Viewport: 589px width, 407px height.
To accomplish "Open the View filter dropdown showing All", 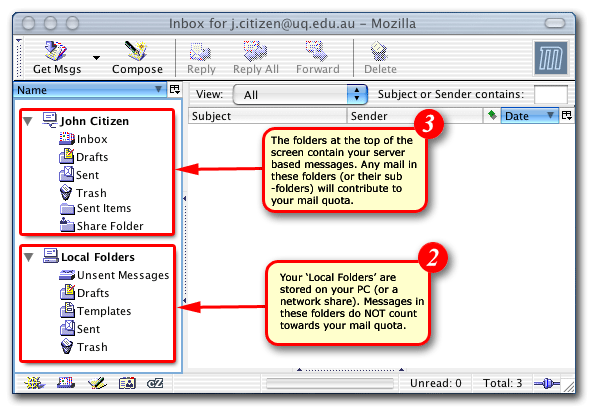I will (300, 94).
